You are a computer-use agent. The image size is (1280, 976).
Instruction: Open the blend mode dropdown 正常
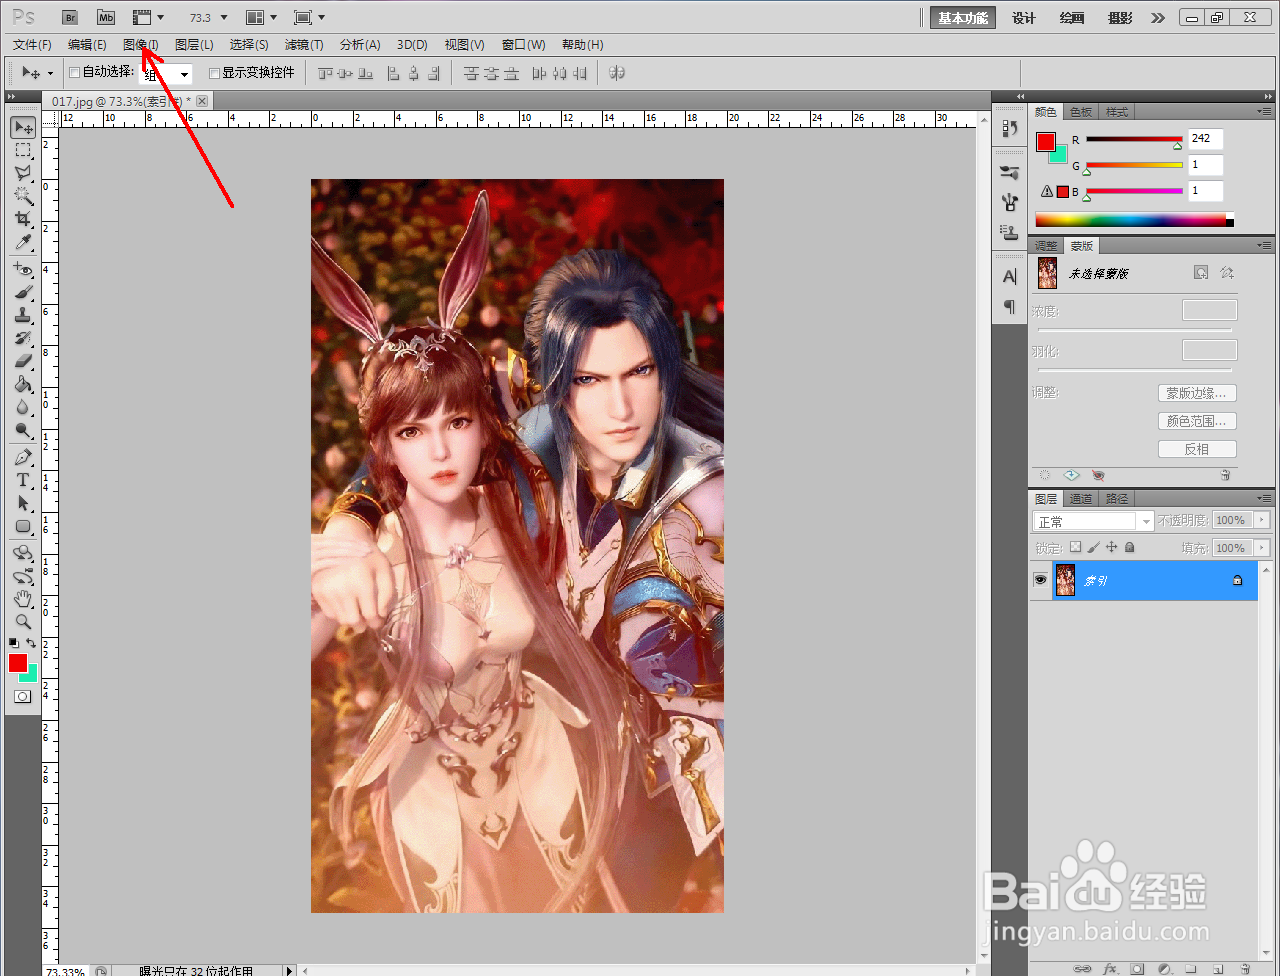coord(1094,521)
